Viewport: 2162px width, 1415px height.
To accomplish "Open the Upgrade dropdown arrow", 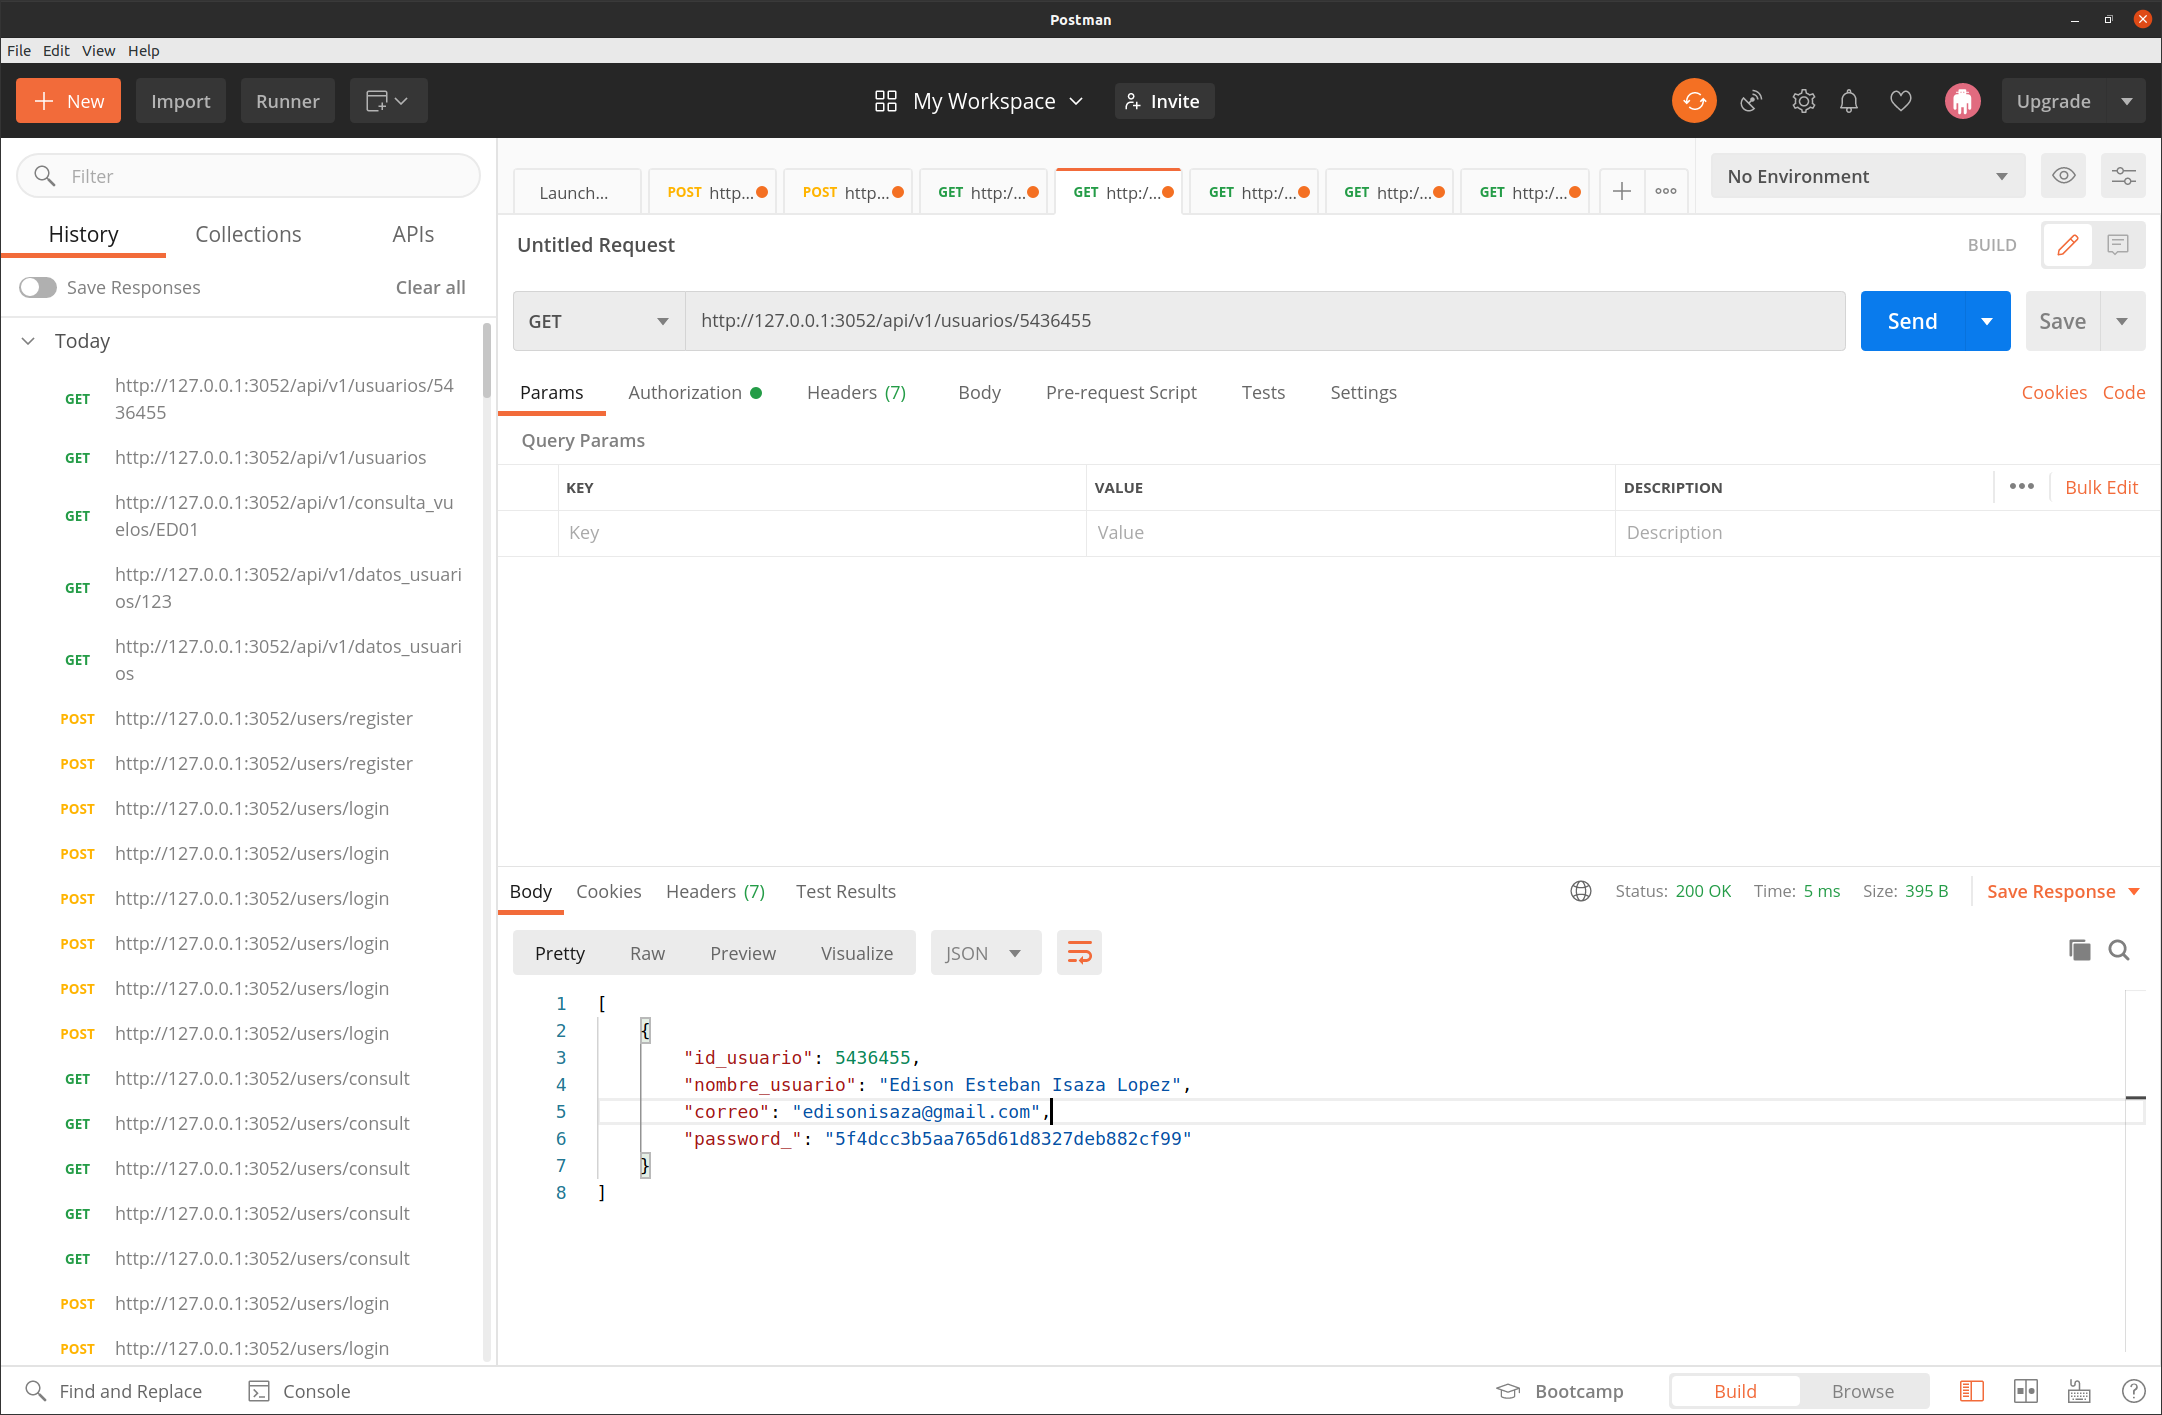I will click(x=2126, y=101).
